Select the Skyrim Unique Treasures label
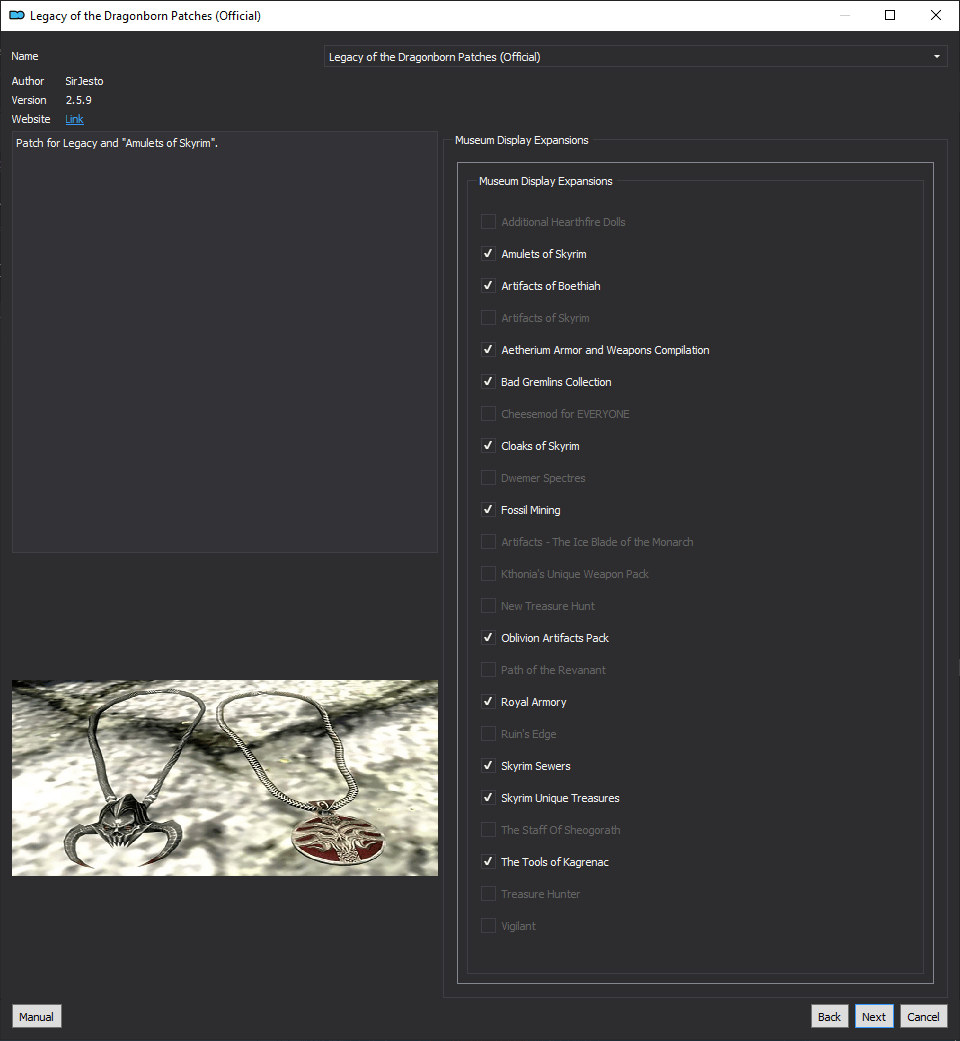 560,797
